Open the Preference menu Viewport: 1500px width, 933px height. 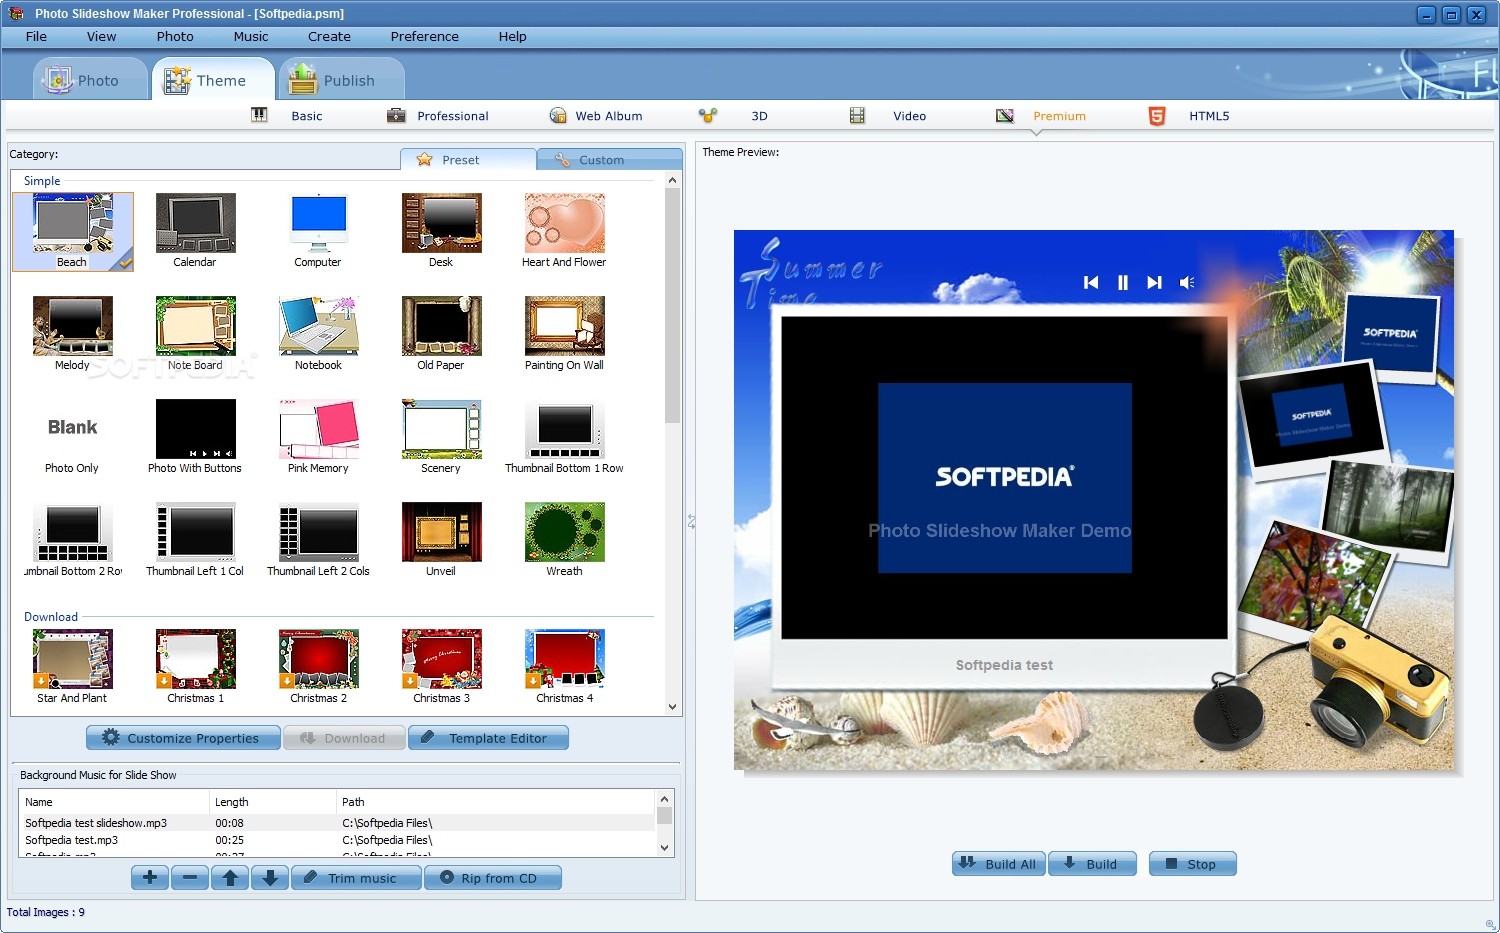(x=425, y=36)
